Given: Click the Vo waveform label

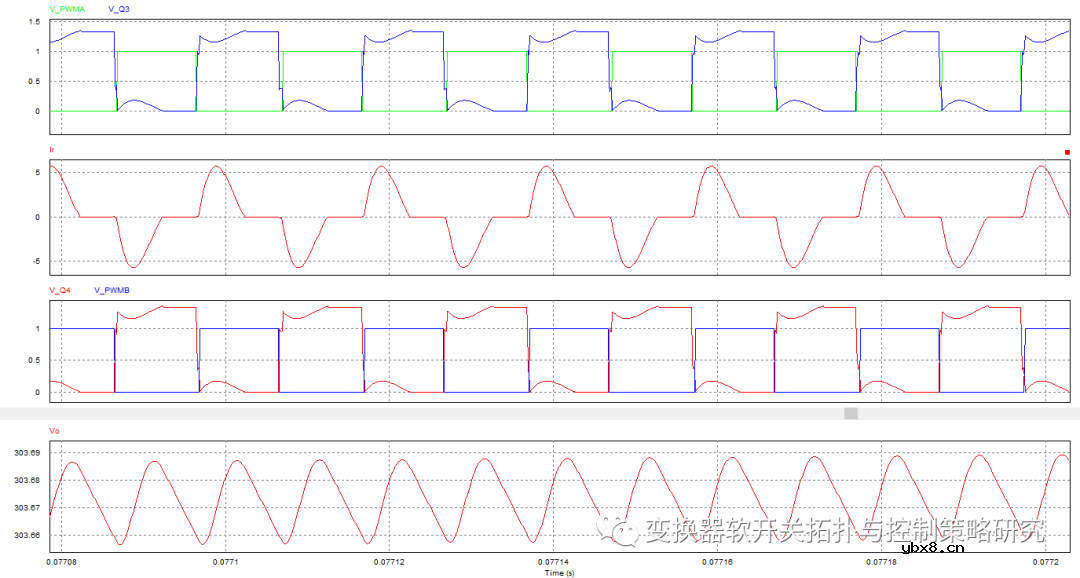Looking at the screenshot, I should click(x=54, y=431).
